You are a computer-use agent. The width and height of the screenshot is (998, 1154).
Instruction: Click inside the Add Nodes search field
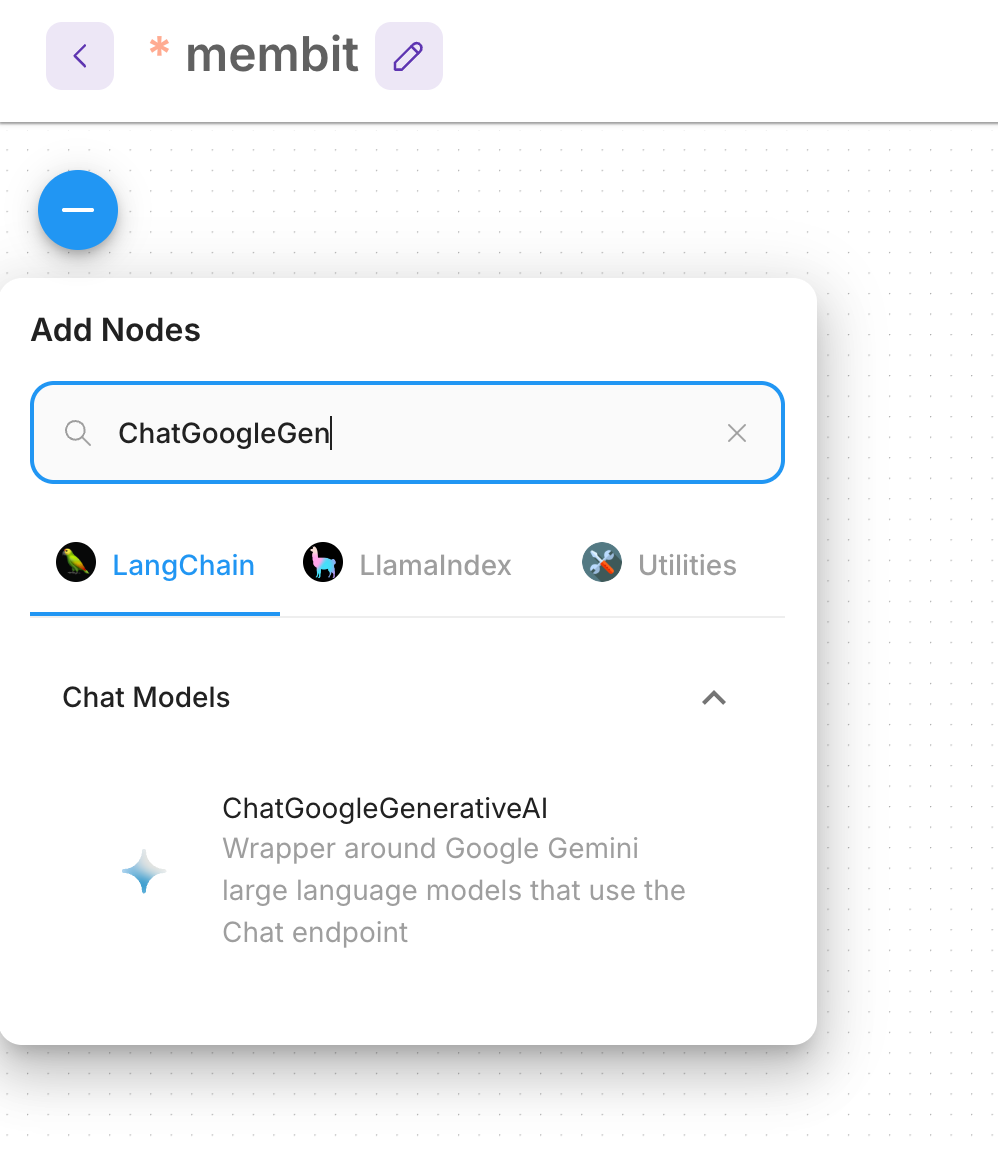click(x=400, y=433)
